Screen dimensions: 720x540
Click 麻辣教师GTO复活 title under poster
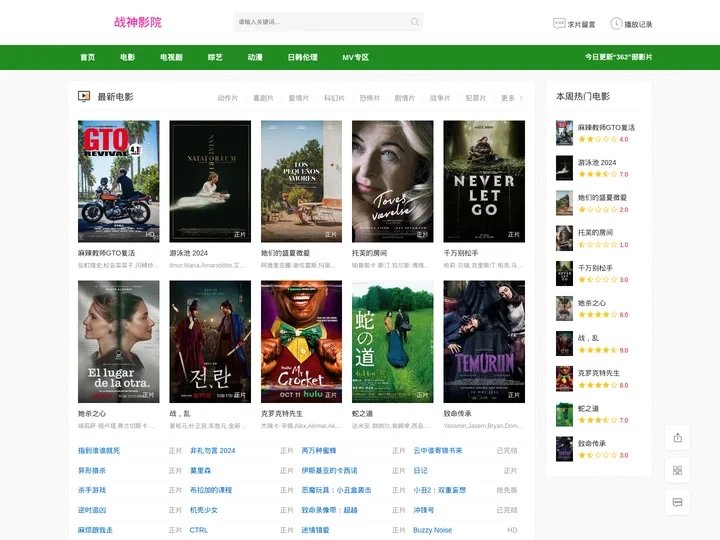tap(107, 253)
